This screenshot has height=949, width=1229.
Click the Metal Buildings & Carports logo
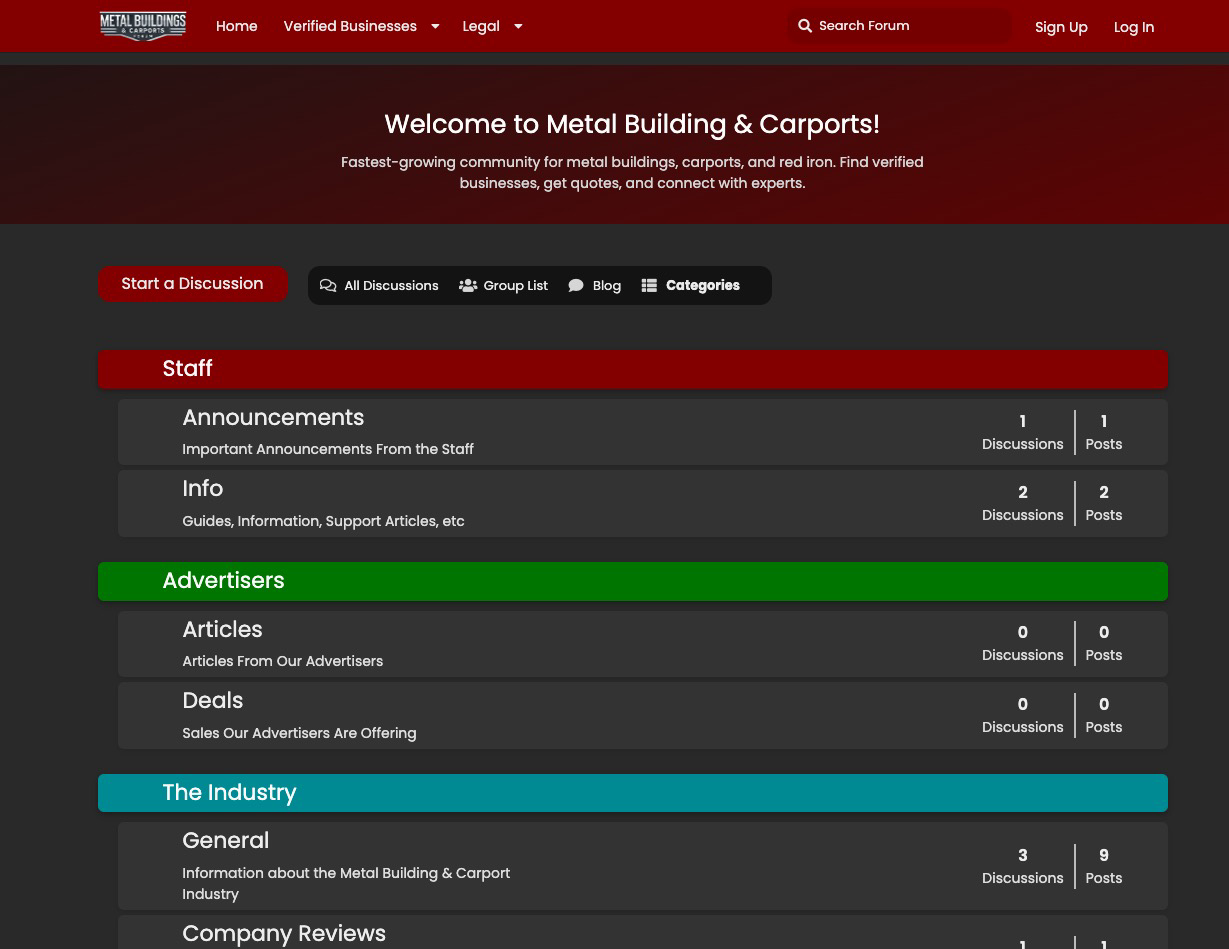(143, 26)
